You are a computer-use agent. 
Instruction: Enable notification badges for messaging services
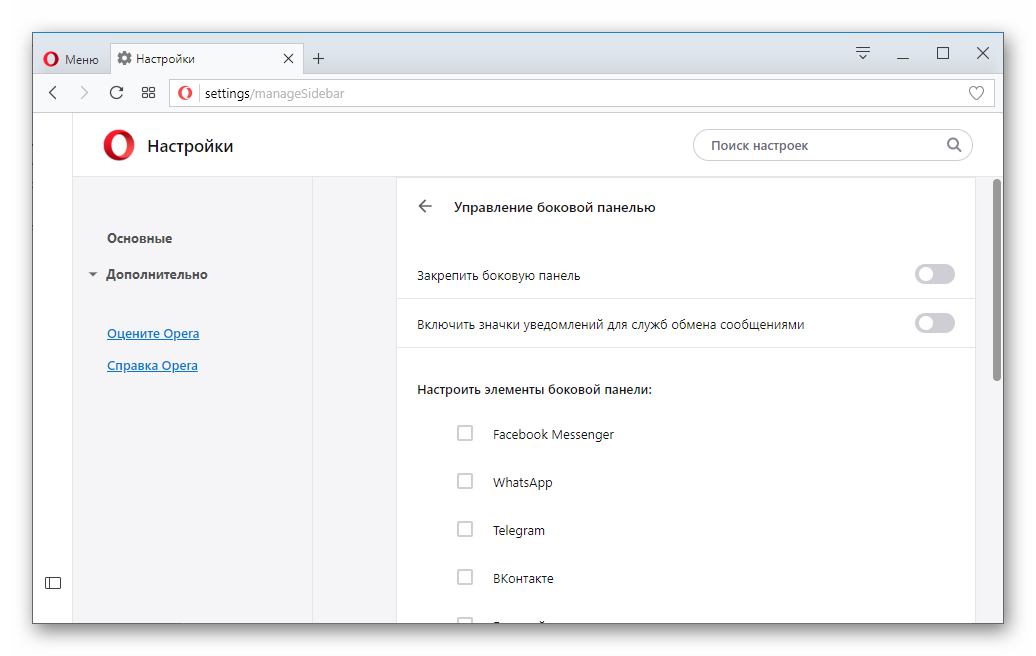[934, 323]
